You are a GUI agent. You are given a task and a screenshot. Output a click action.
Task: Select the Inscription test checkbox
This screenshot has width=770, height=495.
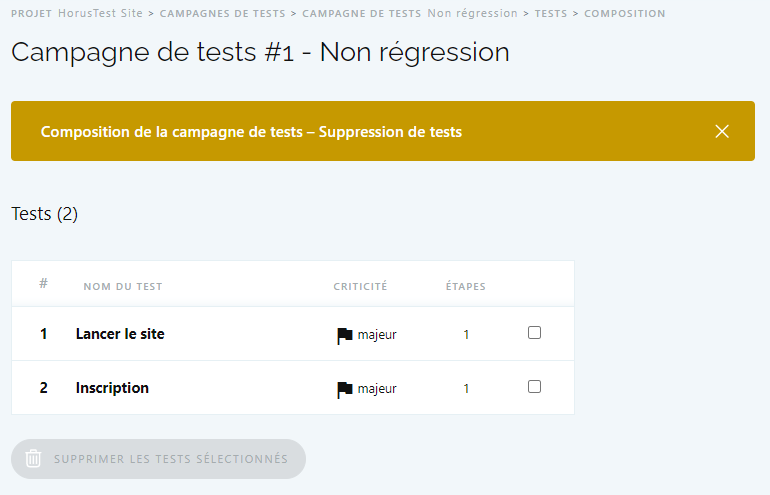pyautogui.click(x=534, y=387)
